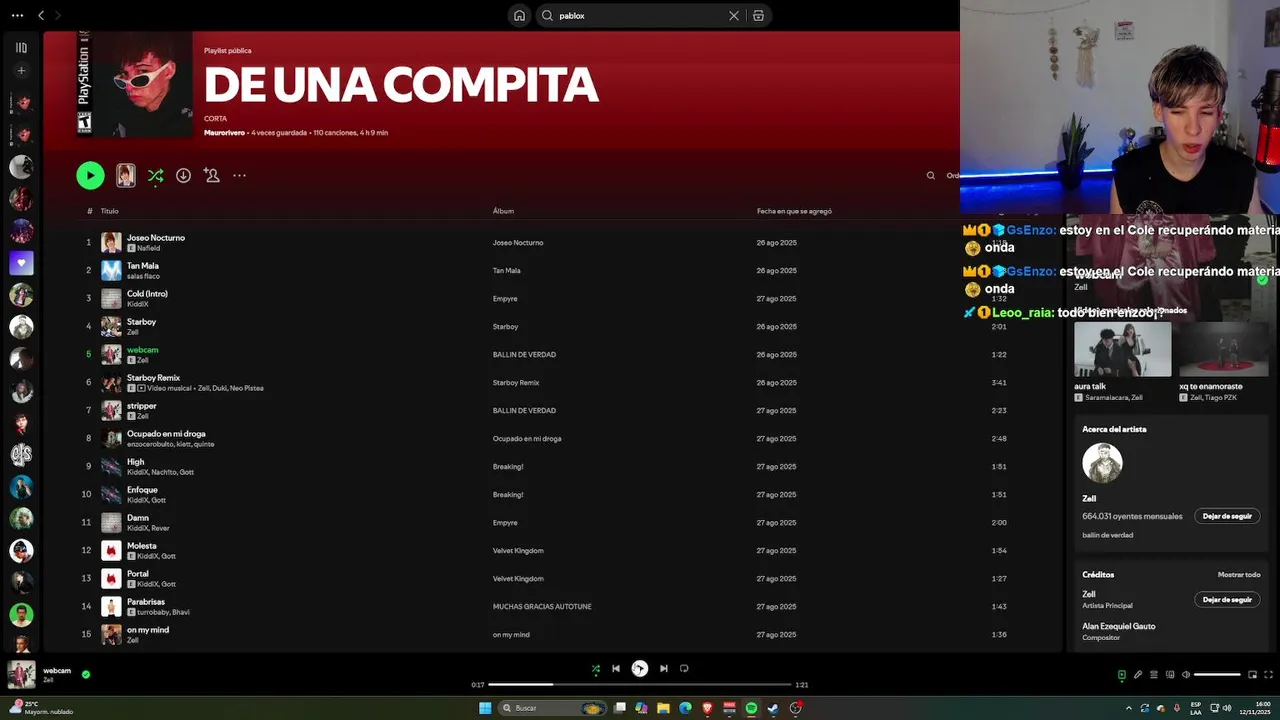This screenshot has height=720, width=1280.
Task: Open the play queue icon
Action: [x=1153, y=675]
